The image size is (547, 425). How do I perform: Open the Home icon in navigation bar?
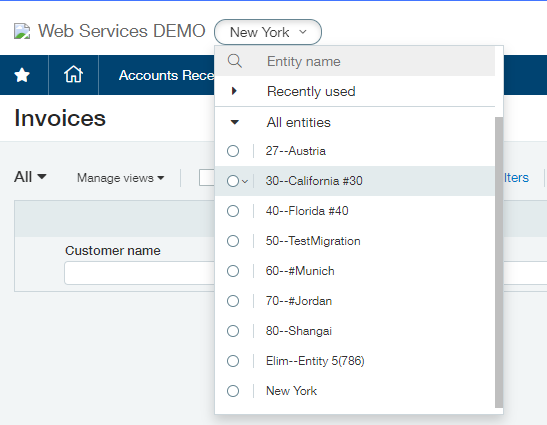click(x=73, y=75)
